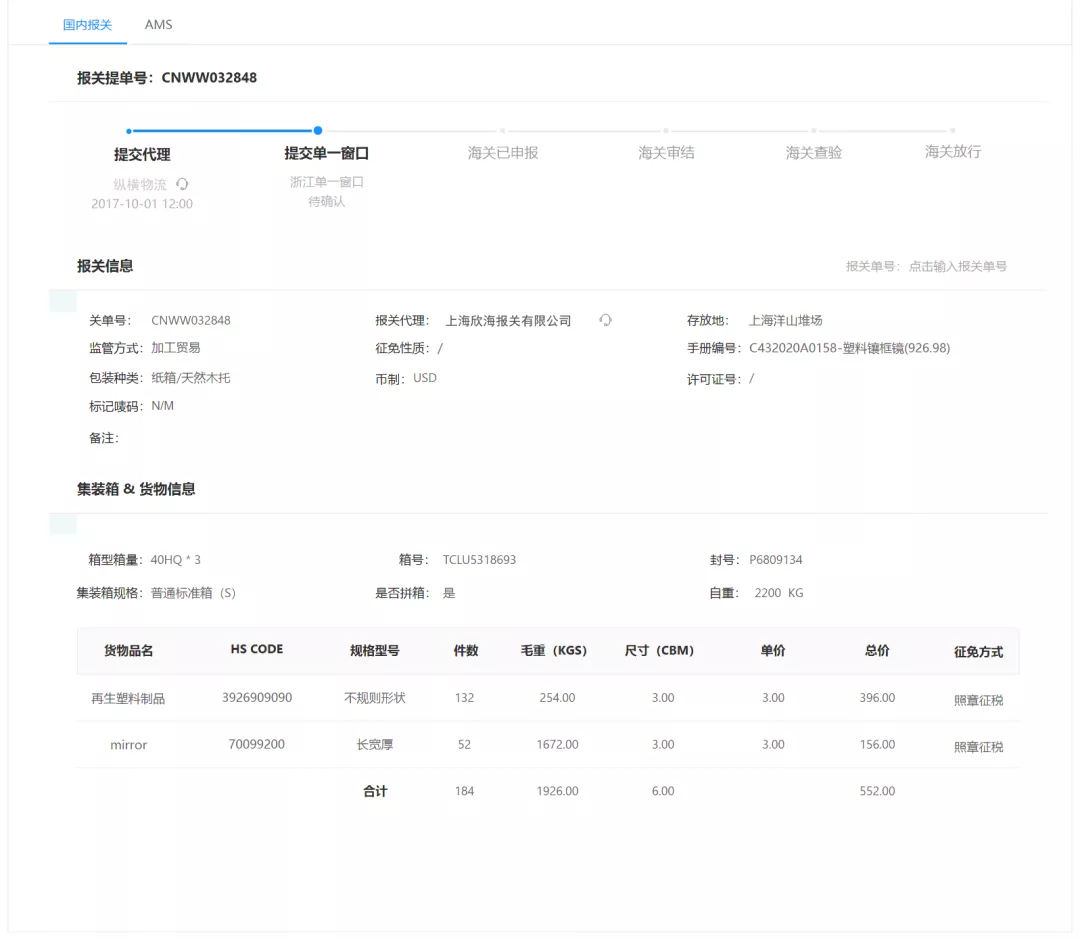This screenshot has height=940, width=1080.
Task: Click the refresh icon beside 上海欣海报关有限公司
Action: coord(603,320)
